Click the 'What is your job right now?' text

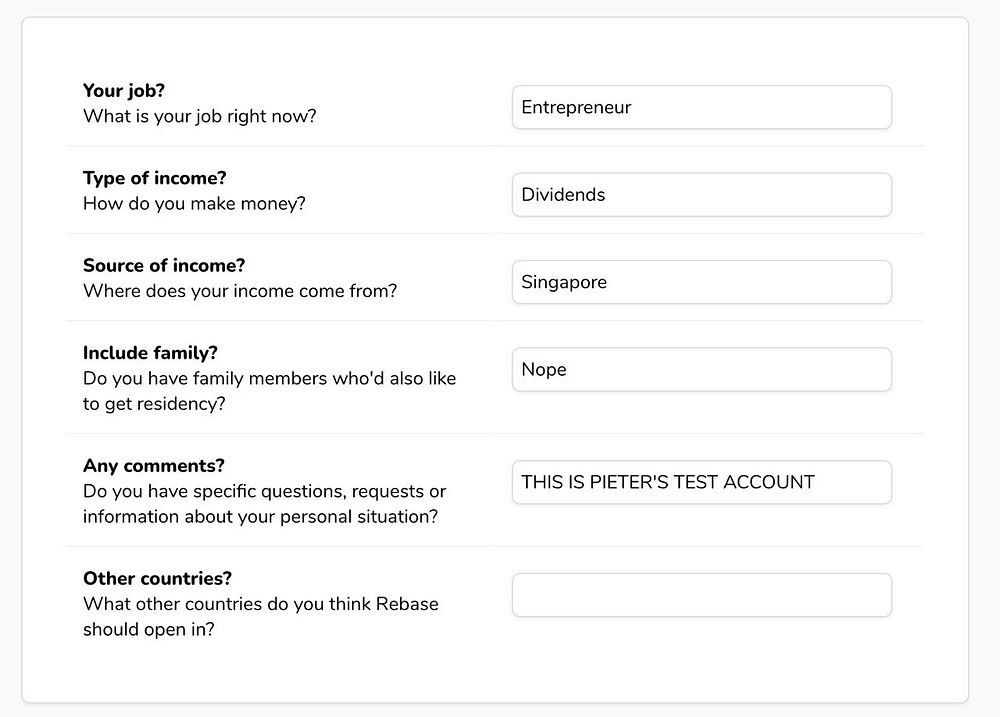(200, 116)
